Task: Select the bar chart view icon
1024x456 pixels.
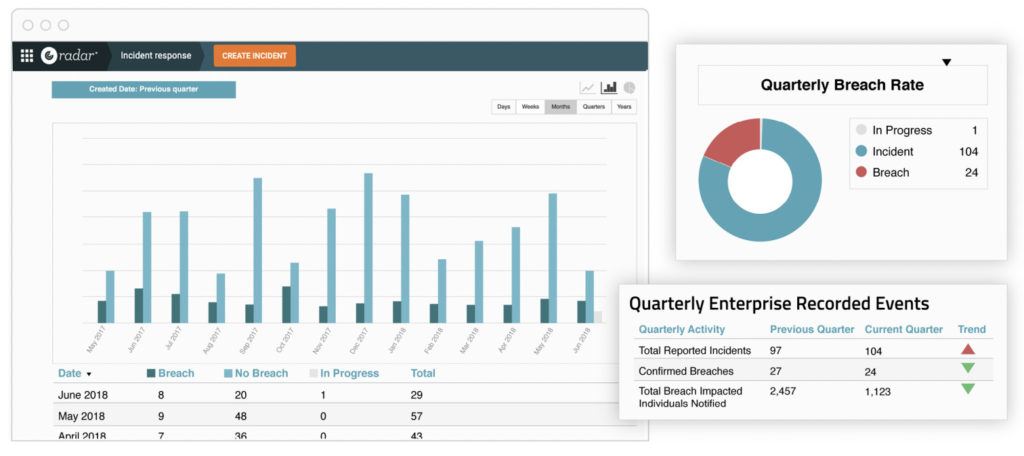Action: pos(609,88)
